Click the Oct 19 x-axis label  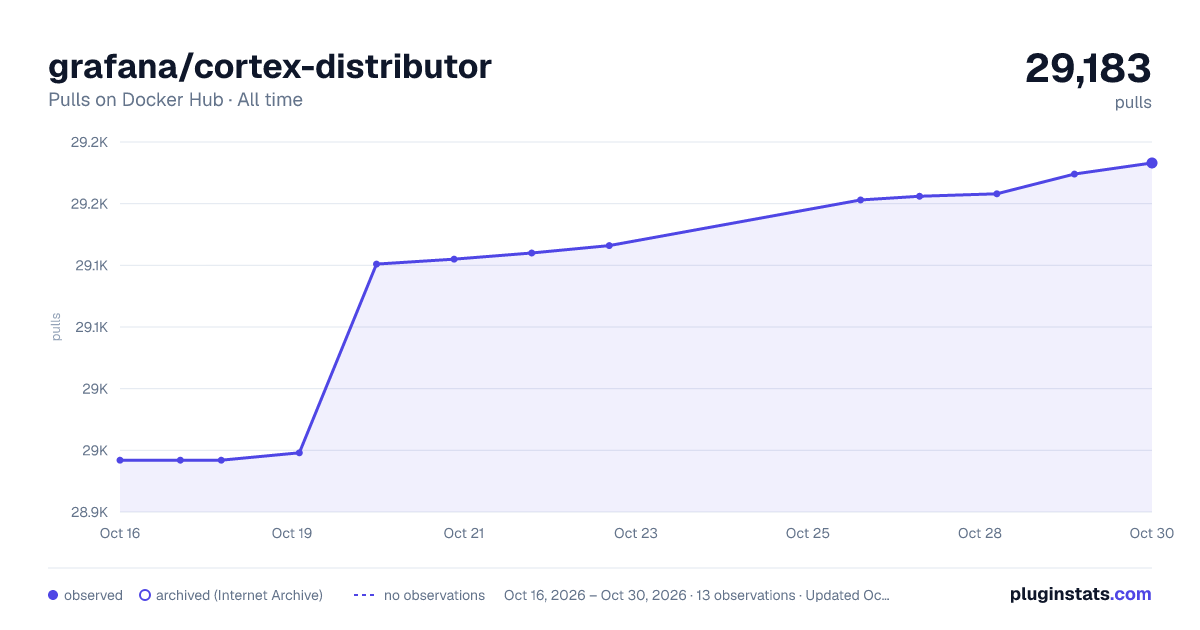pyautogui.click(x=292, y=533)
